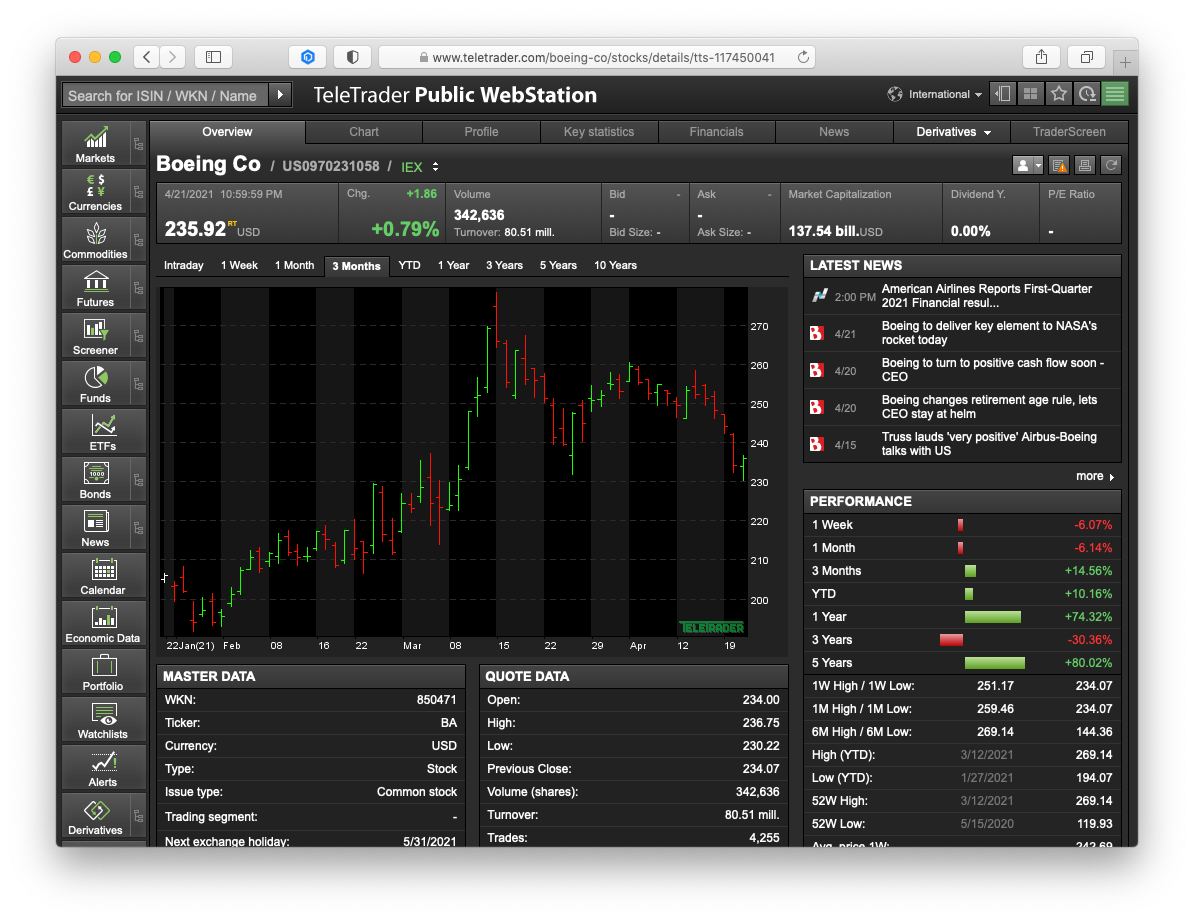Expand the Futures submenu tree icon
Image resolution: width=1194 pixels, height=921 pixels.
tap(138, 288)
